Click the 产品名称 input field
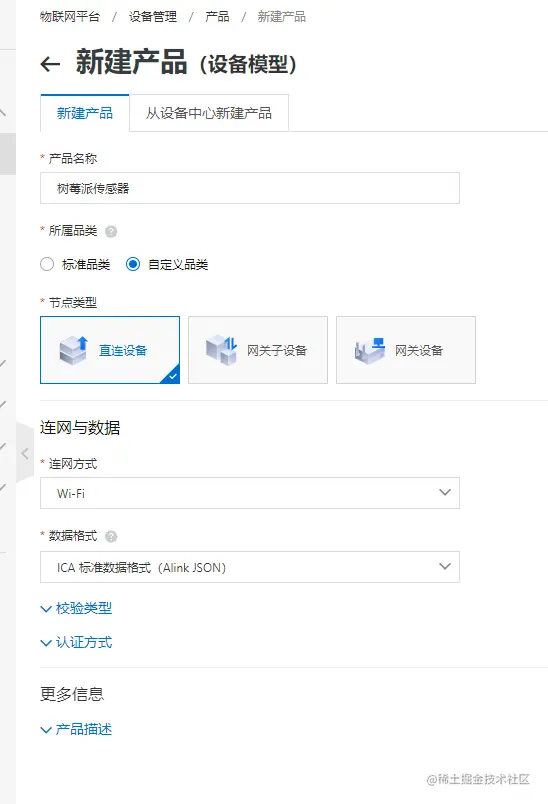The image size is (548, 804). [250, 188]
